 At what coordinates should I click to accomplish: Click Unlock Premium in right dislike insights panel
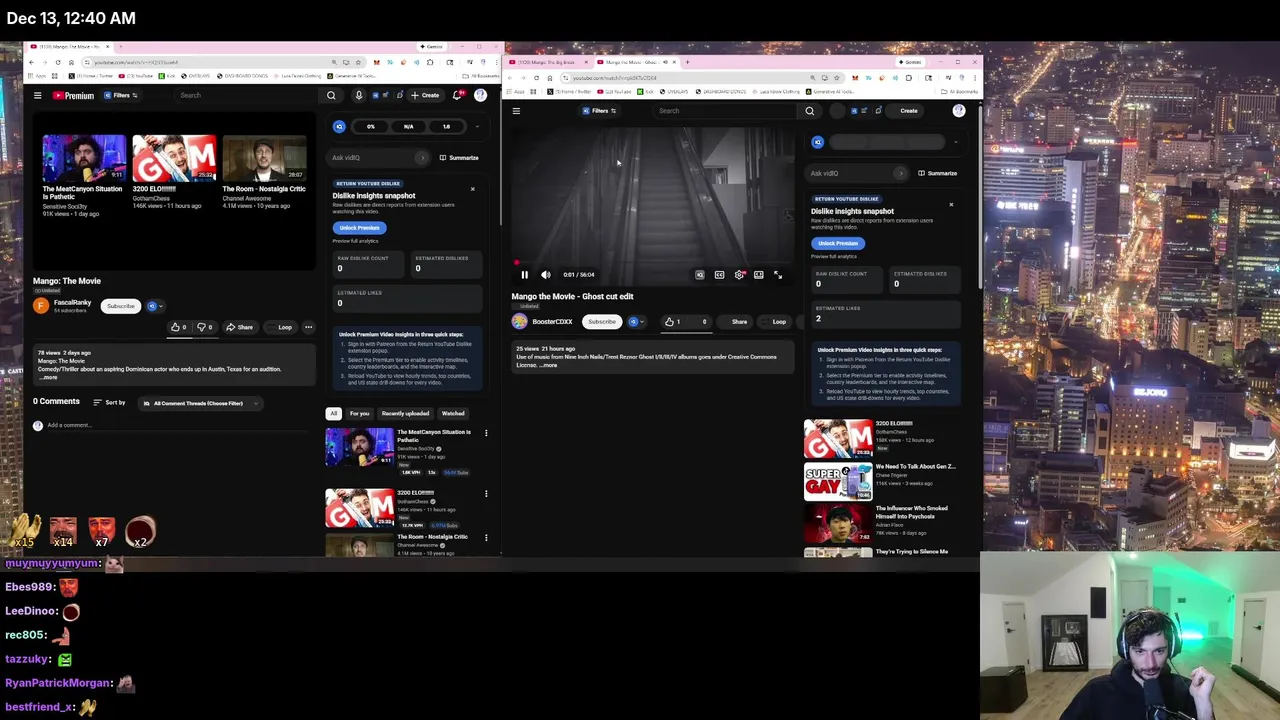838,243
